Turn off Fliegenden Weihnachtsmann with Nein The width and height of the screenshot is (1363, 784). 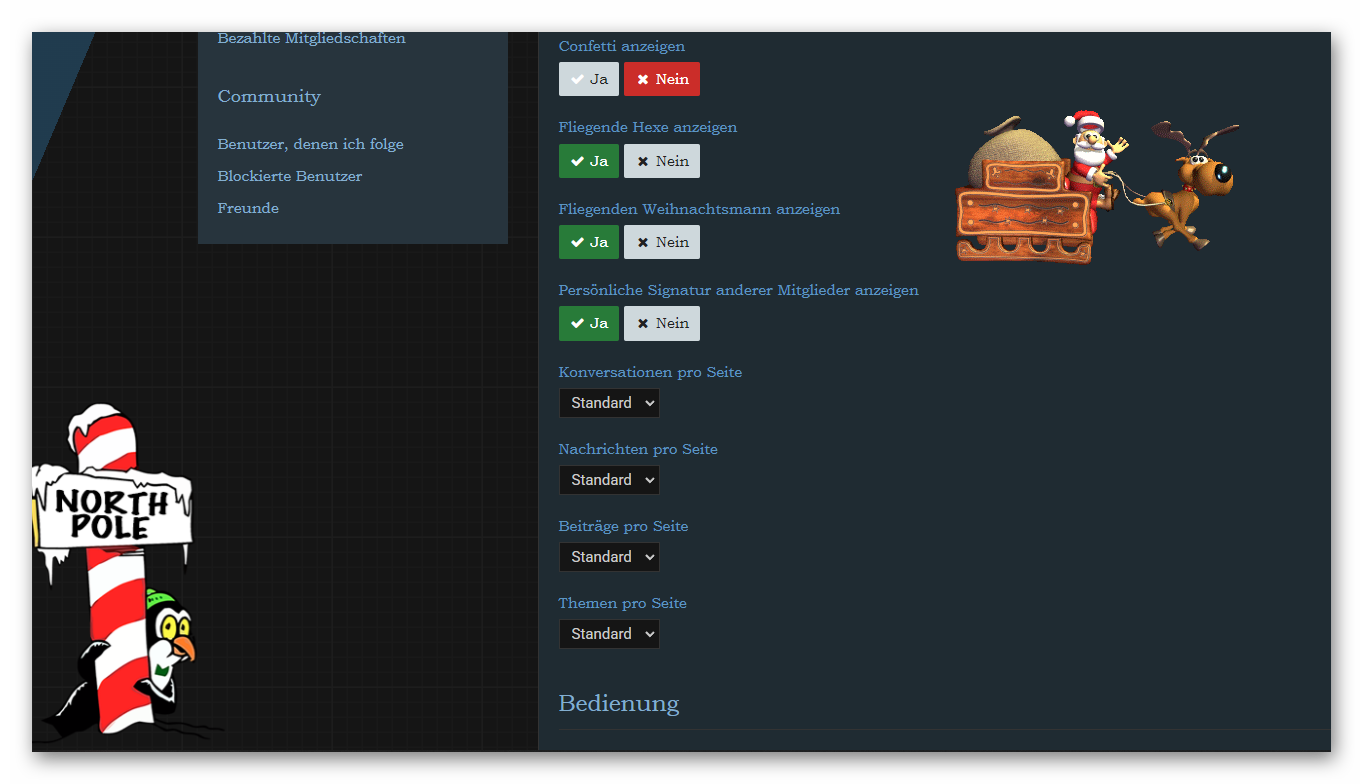[x=662, y=242]
